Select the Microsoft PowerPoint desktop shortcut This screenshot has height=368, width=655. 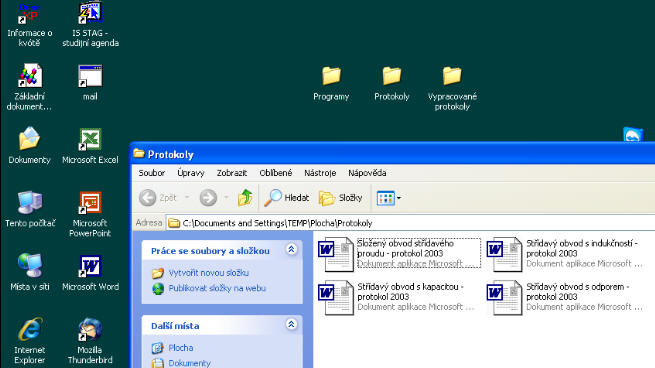[90, 214]
